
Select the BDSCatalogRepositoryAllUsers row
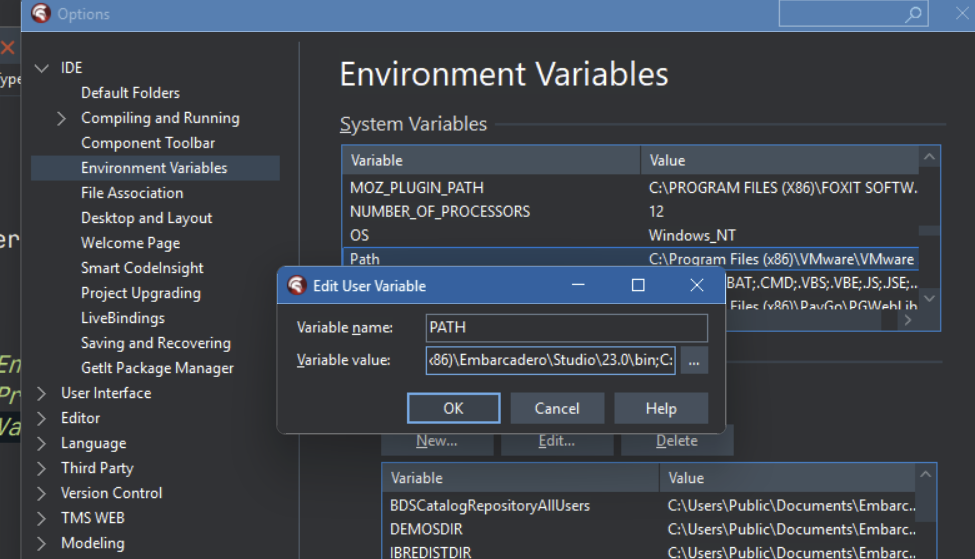[x=649, y=506]
